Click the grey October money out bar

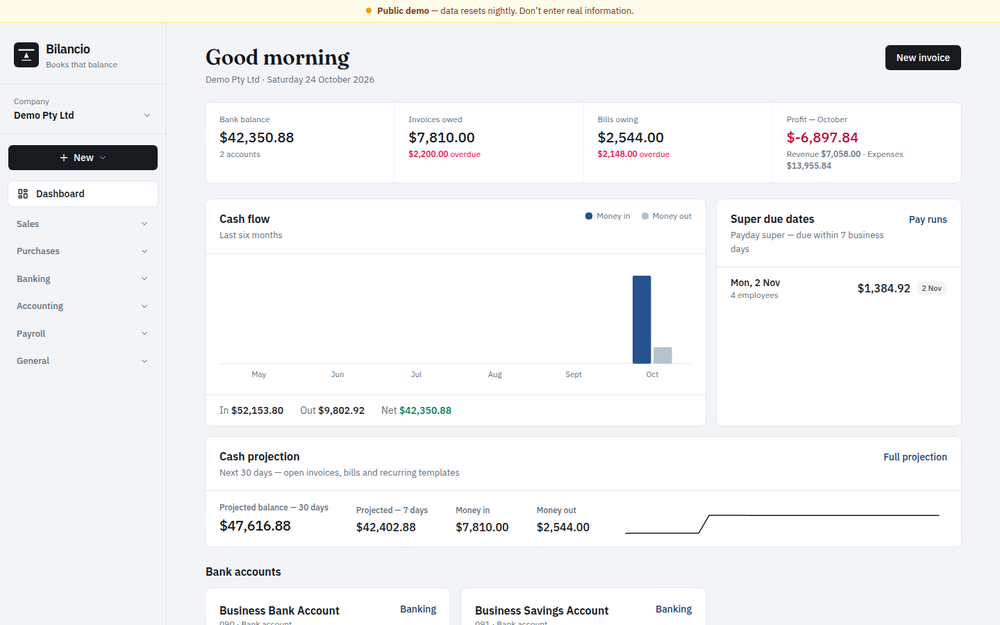coord(663,355)
